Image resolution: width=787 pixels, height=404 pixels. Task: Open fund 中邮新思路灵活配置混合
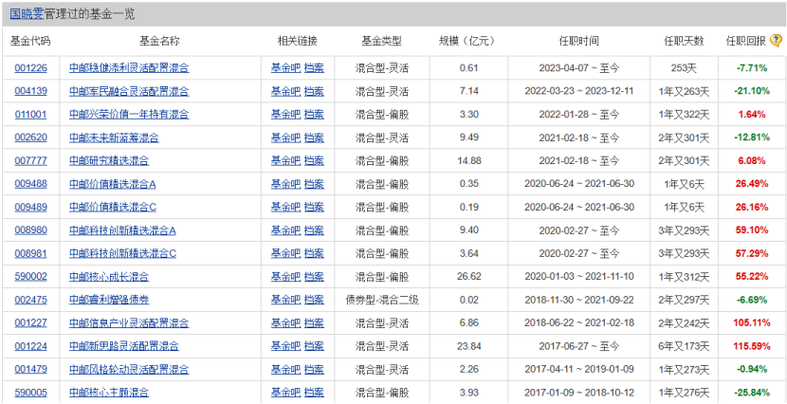click(124, 346)
